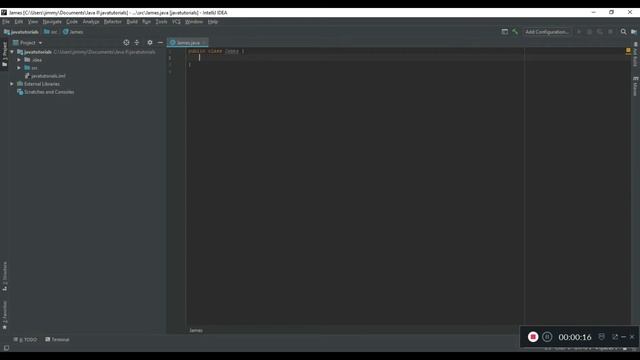The image size is (640, 360).
Task: Click Add Configuration button
Action: click(547, 32)
